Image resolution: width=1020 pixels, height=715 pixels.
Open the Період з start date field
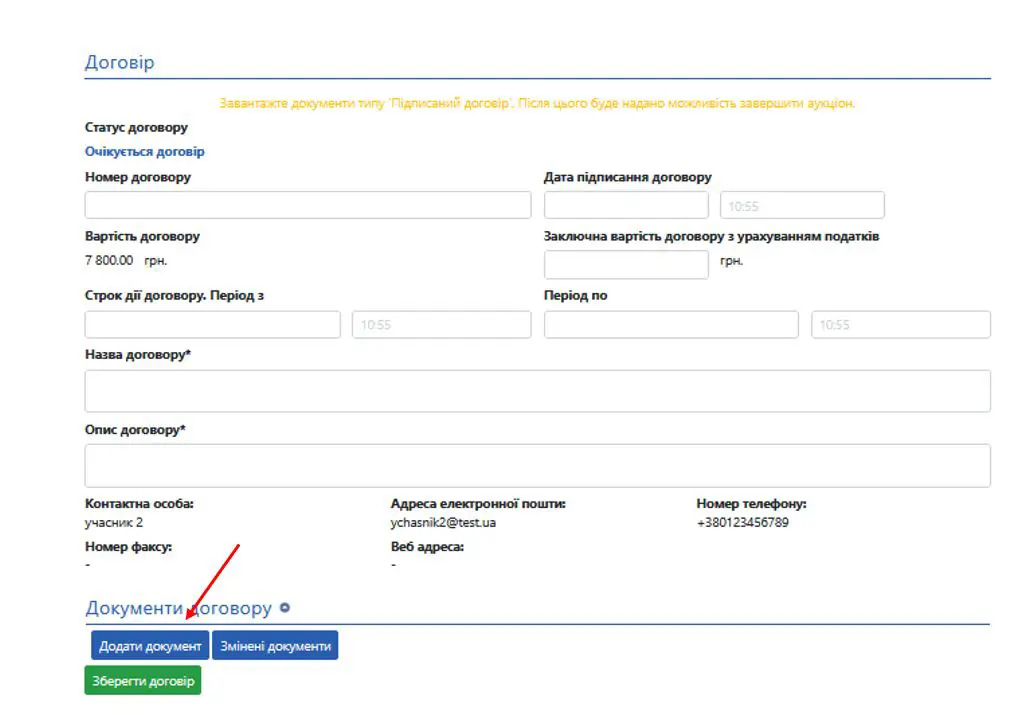(x=212, y=324)
